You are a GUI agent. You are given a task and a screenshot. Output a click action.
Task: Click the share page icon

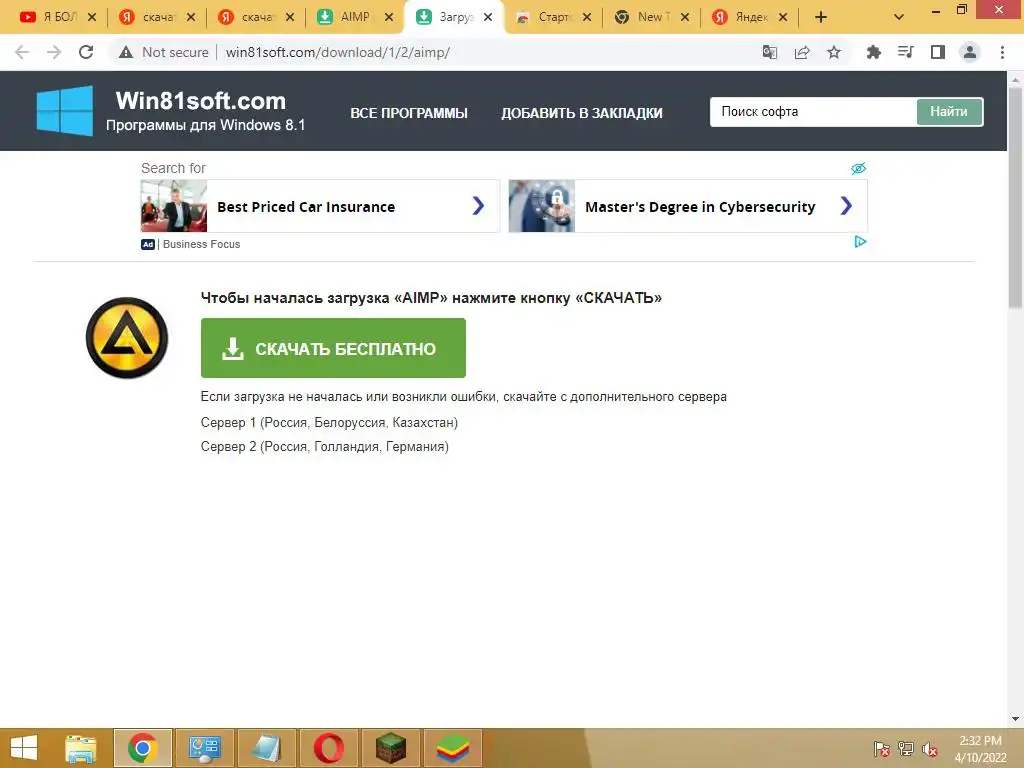(x=802, y=52)
